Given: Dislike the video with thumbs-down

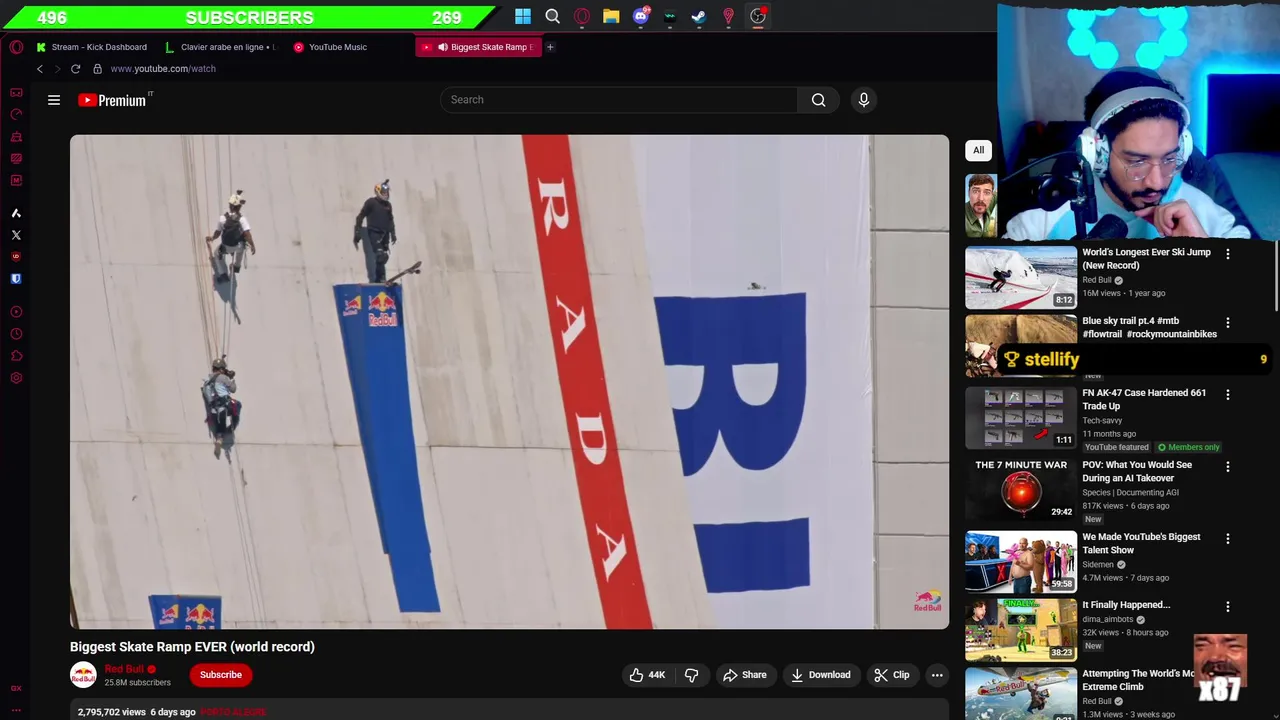Looking at the screenshot, I should (x=691, y=675).
